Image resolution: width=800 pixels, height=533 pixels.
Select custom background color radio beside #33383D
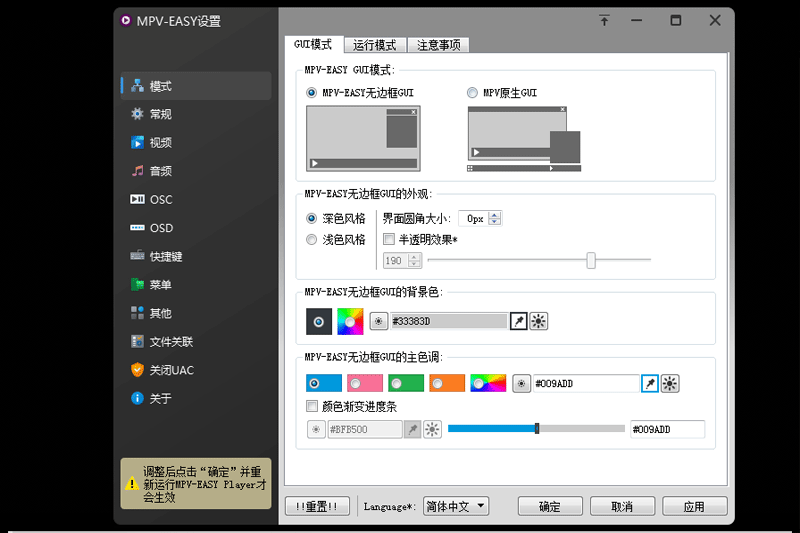coord(378,321)
